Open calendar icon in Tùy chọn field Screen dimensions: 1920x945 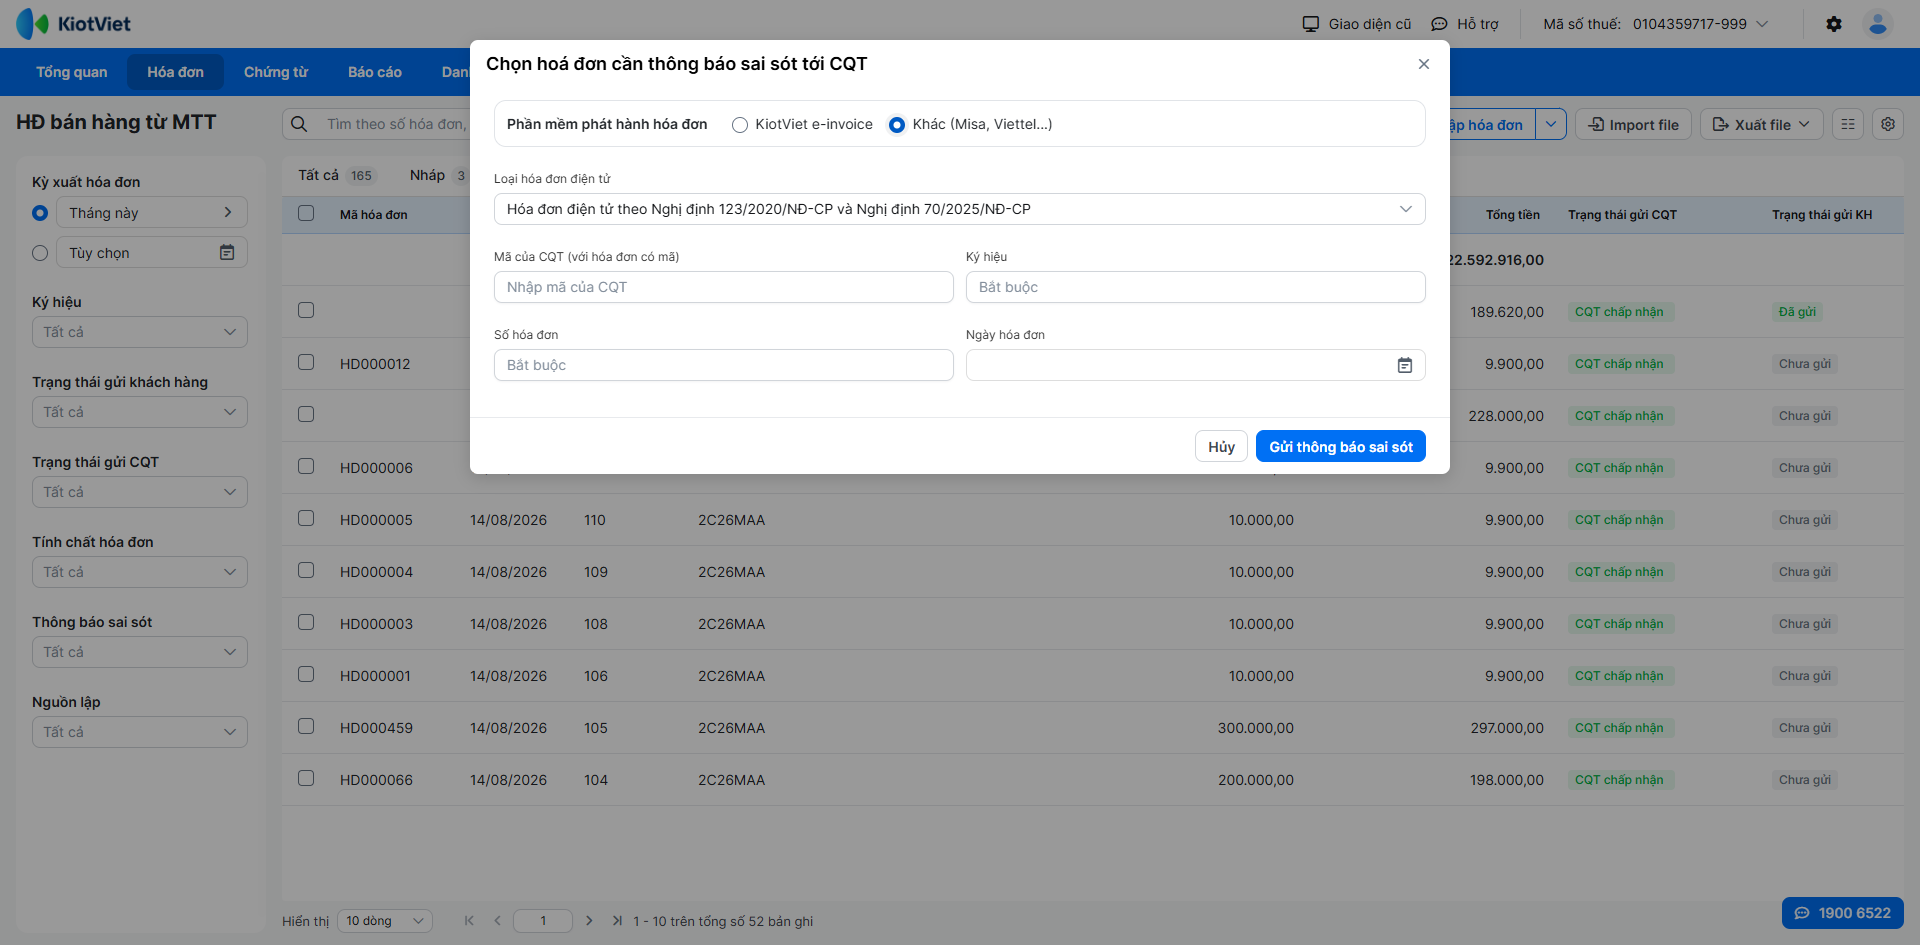[x=227, y=253]
